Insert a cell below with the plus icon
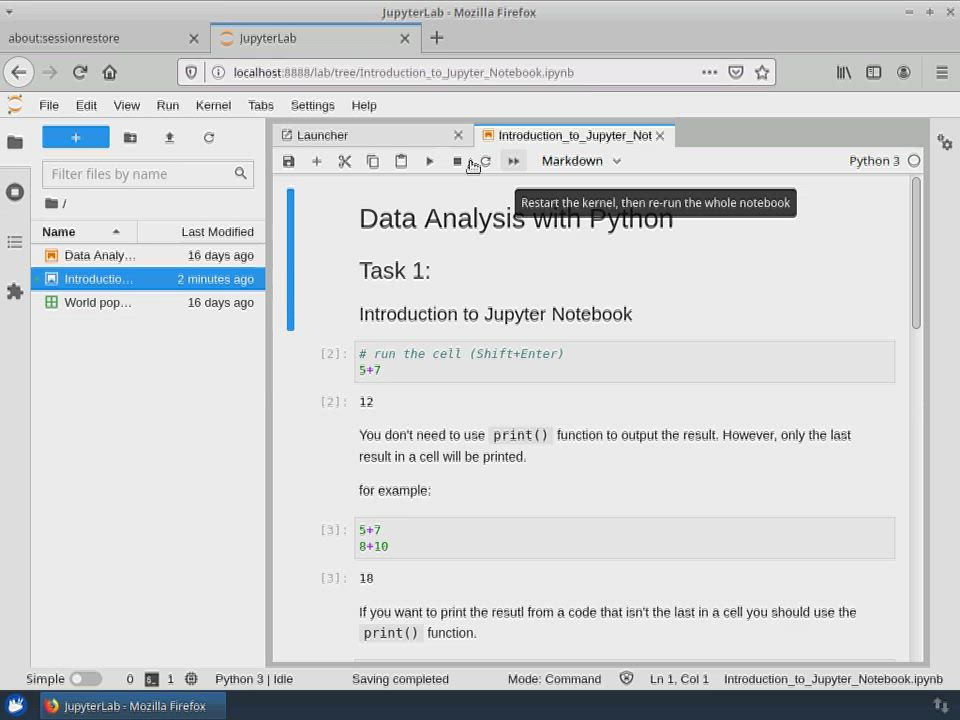This screenshot has width=960, height=720. pos(317,161)
